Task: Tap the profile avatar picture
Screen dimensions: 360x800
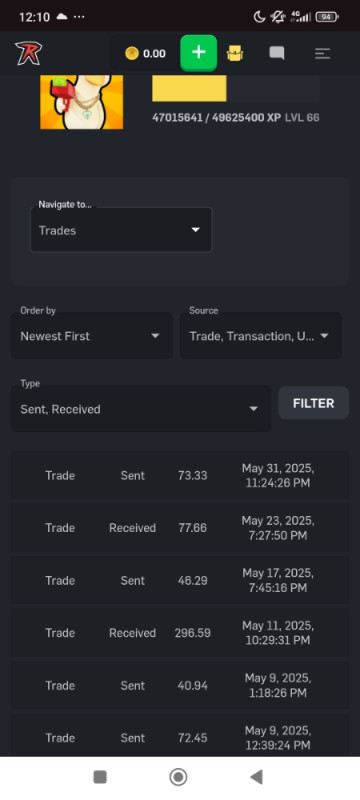Action: [82, 102]
